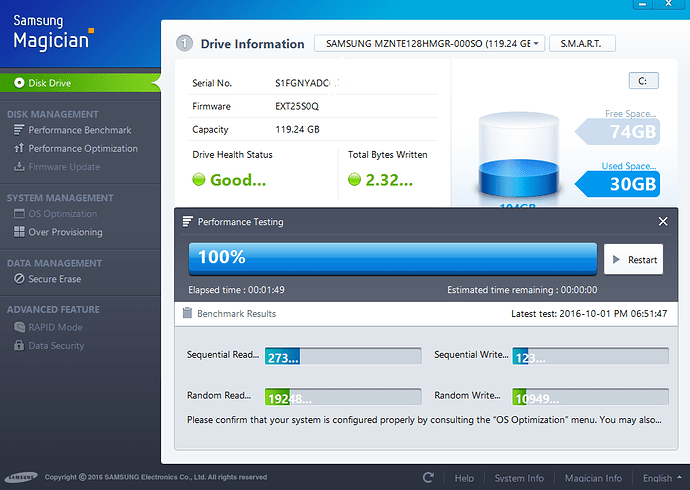The height and width of the screenshot is (490, 690).
Task: Click the Firmware Update download icon
Action: pos(19,166)
